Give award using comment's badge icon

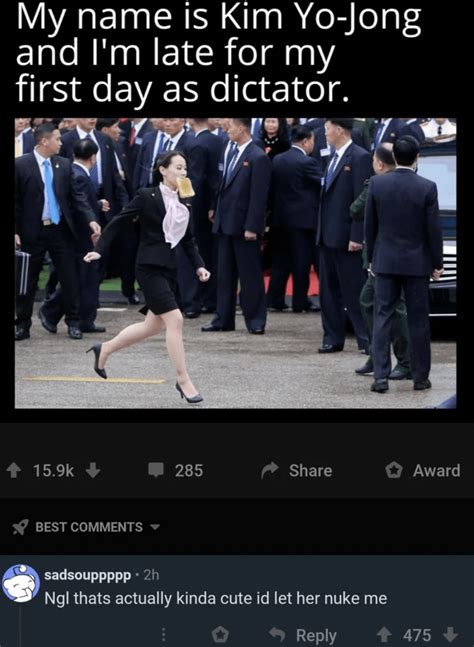point(220,635)
